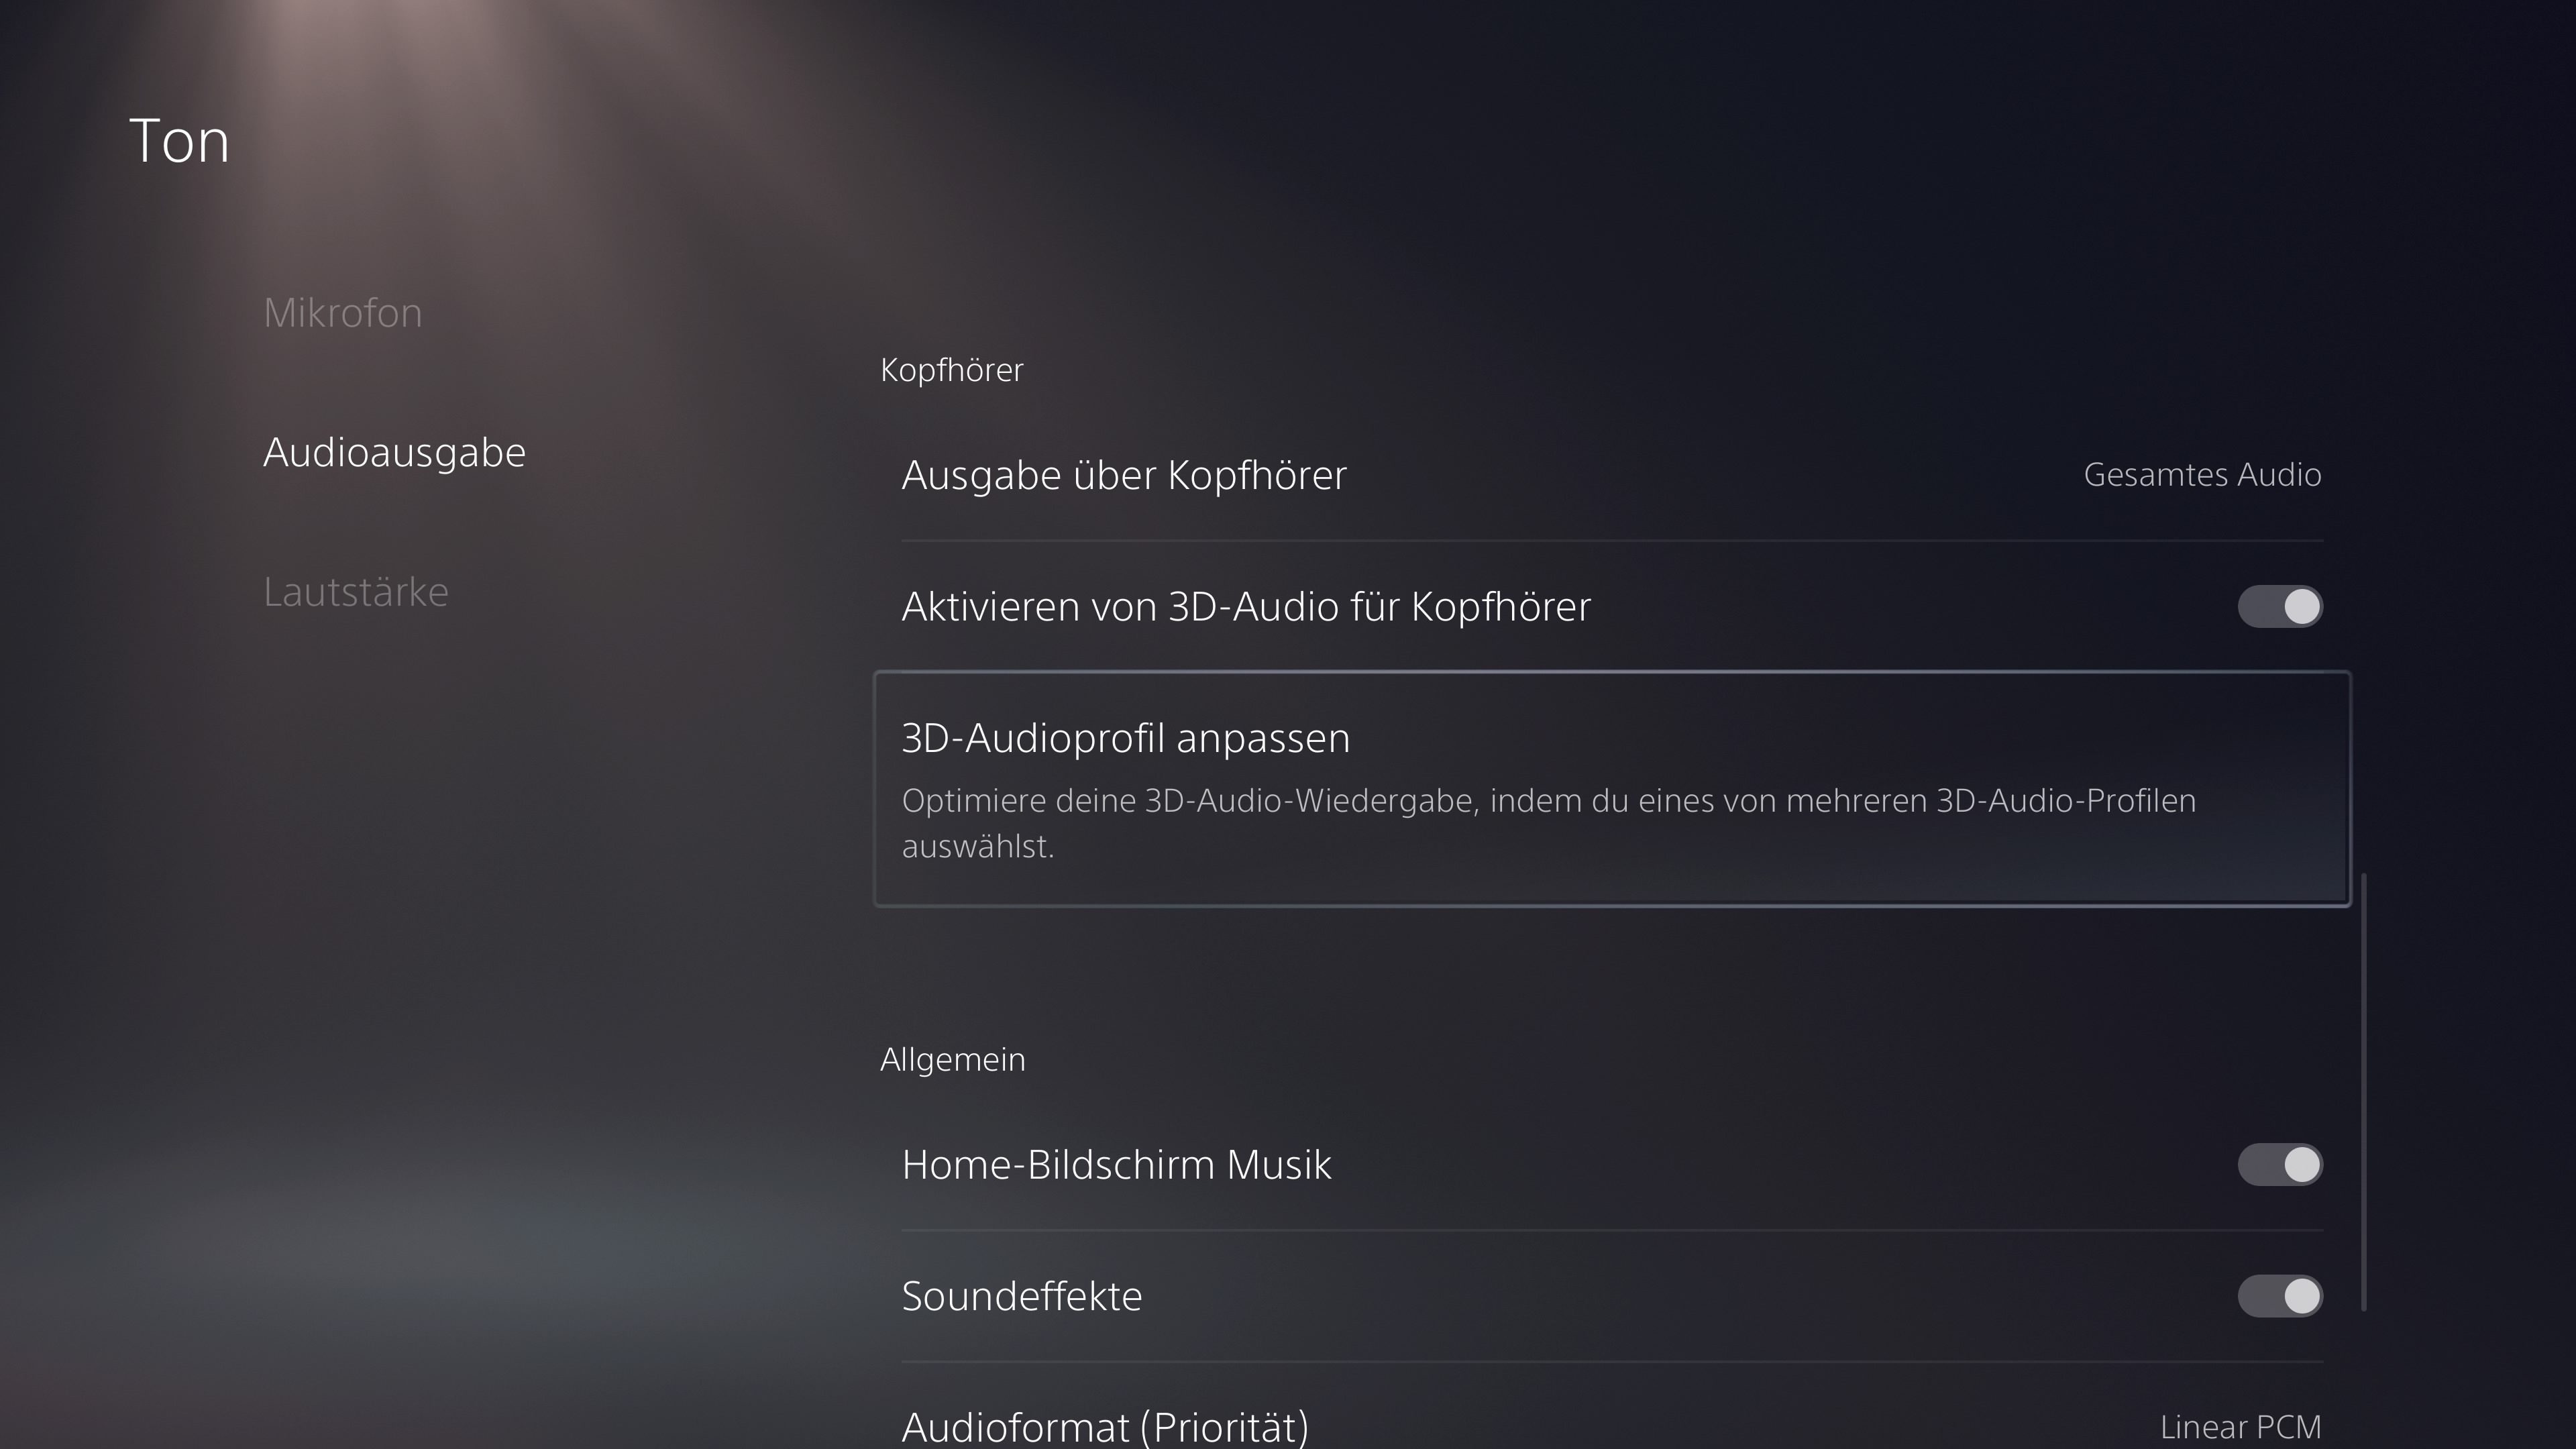Click the settings list scrollbar
The width and height of the screenshot is (2576, 1449).
point(2364,1090)
